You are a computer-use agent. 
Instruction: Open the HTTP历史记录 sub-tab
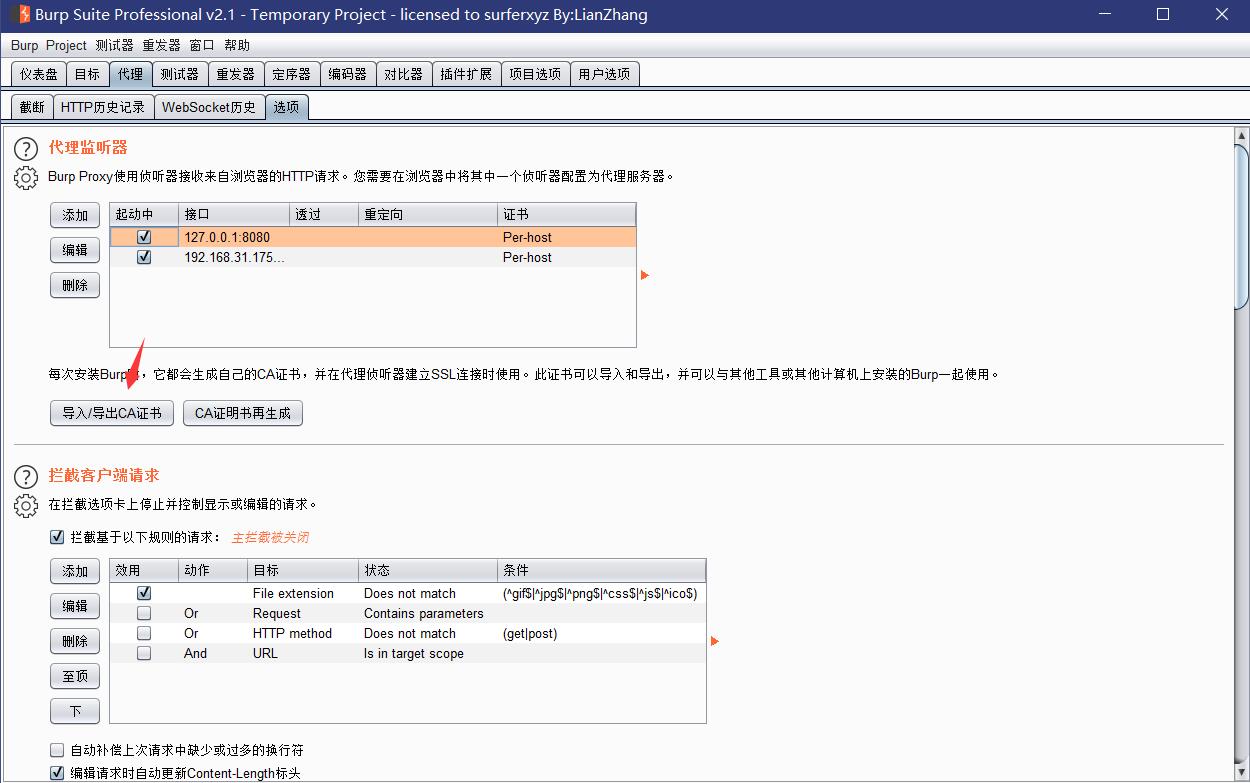103,107
